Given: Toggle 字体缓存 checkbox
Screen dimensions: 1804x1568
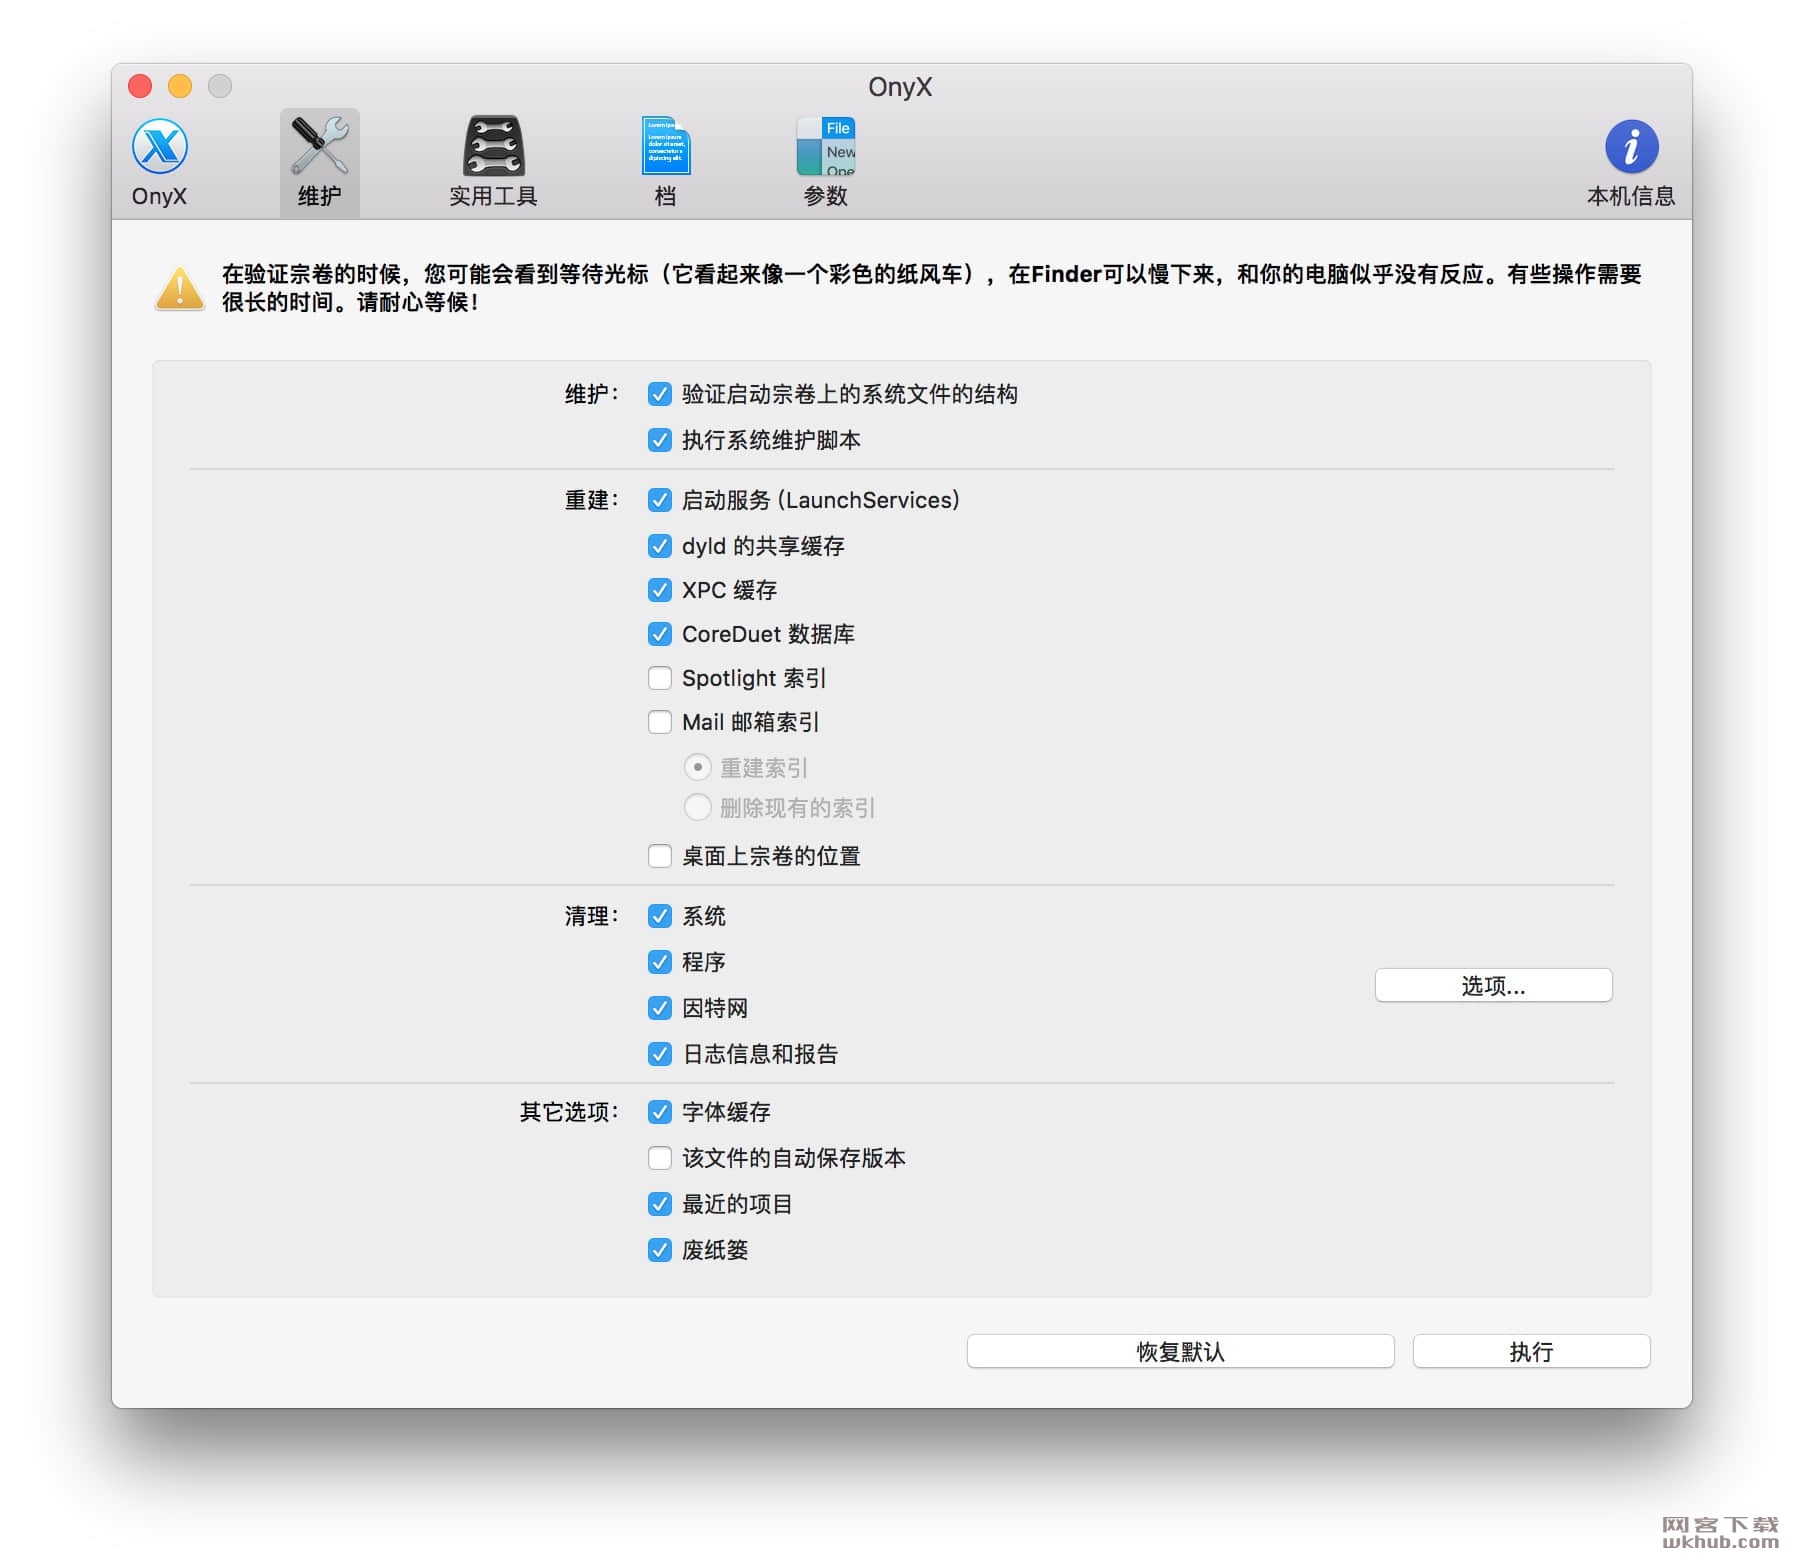Looking at the screenshot, I should coord(660,1112).
